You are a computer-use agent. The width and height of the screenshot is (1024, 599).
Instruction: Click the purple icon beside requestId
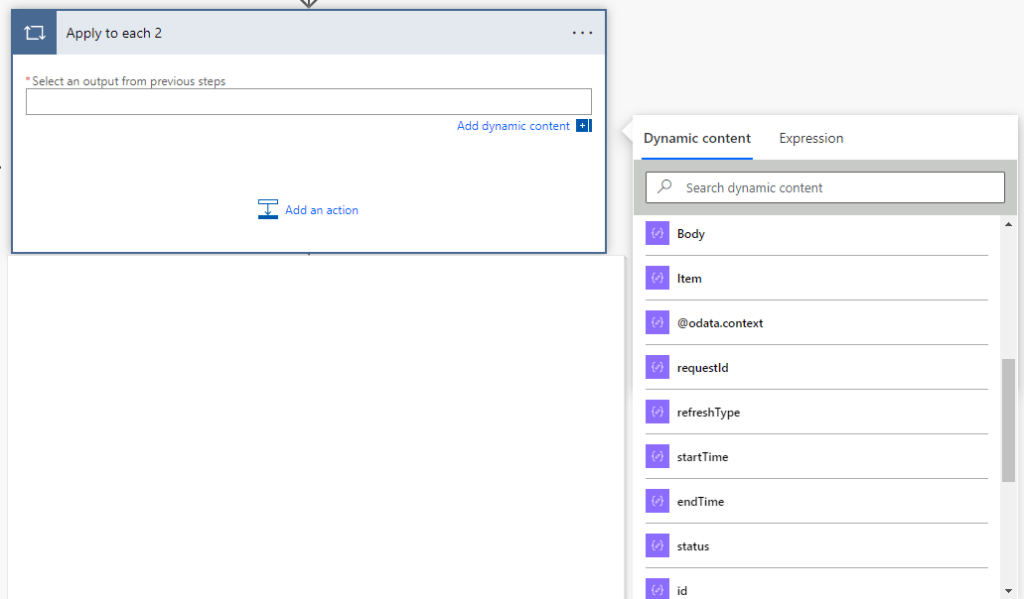click(x=657, y=368)
